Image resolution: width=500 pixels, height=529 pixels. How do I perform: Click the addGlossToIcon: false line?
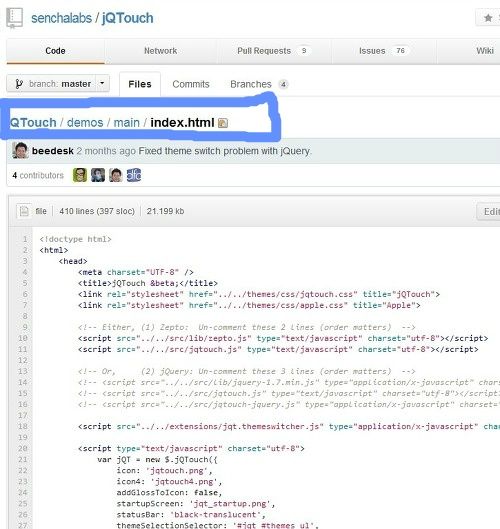coord(169,493)
